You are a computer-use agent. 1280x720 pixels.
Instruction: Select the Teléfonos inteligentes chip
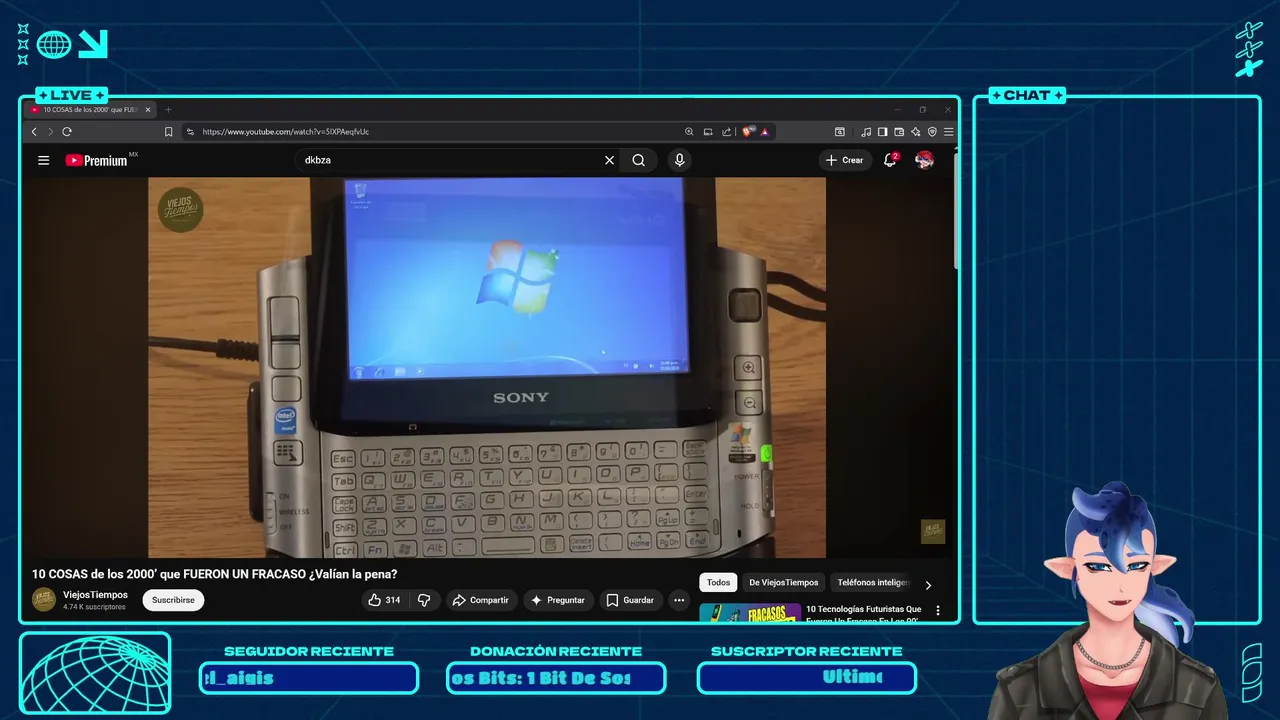point(873,582)
